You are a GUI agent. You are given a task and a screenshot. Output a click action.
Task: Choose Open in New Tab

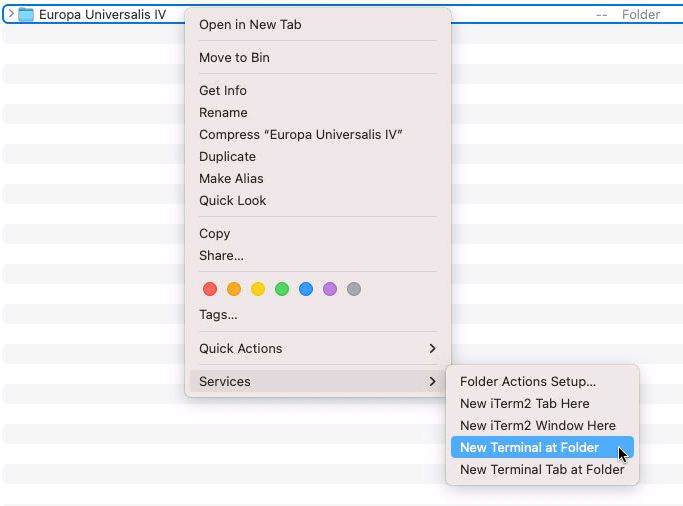[x=250, y=24]
